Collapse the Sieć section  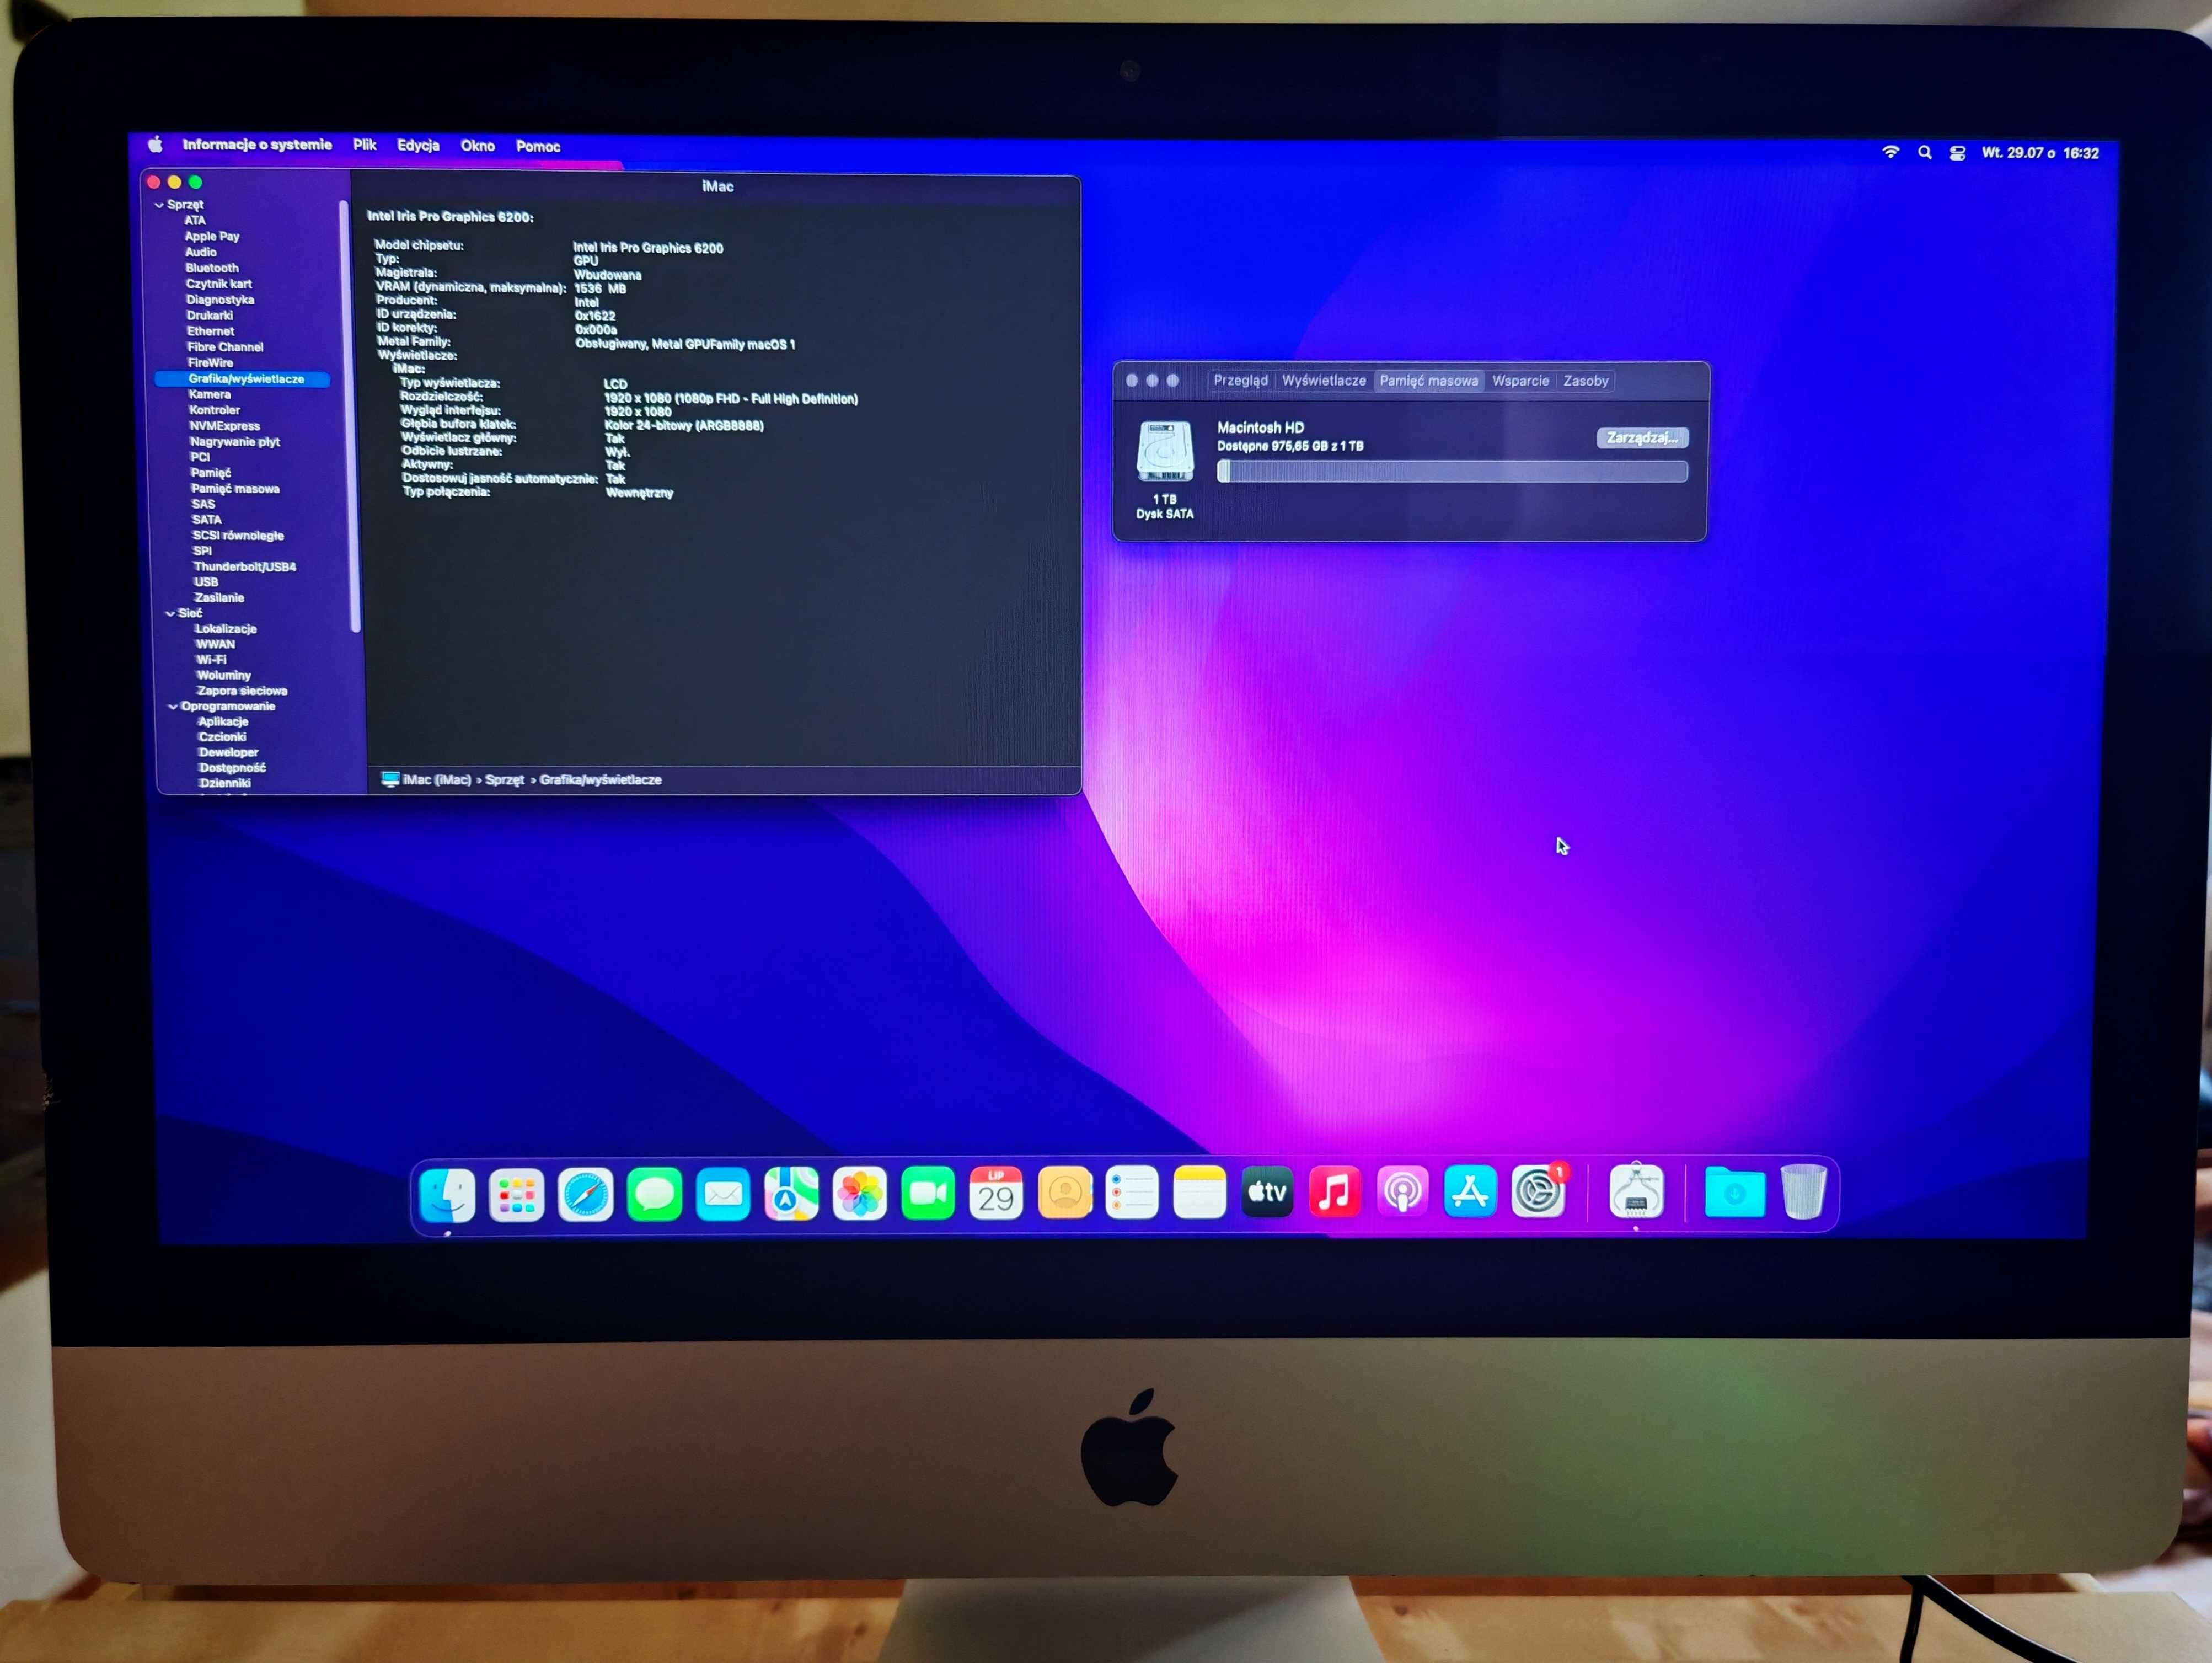(x=170, y=614)
